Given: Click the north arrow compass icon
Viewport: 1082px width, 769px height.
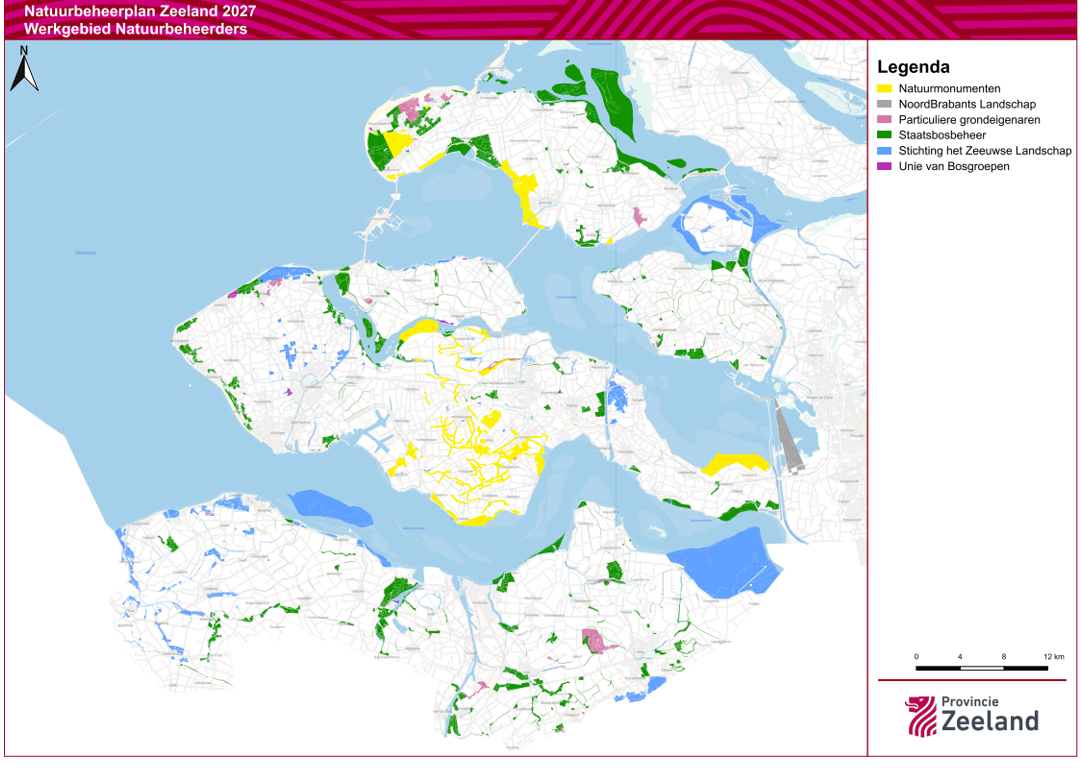Looking at the screenshot, I should pyautogui.click(x=24, y=68).
